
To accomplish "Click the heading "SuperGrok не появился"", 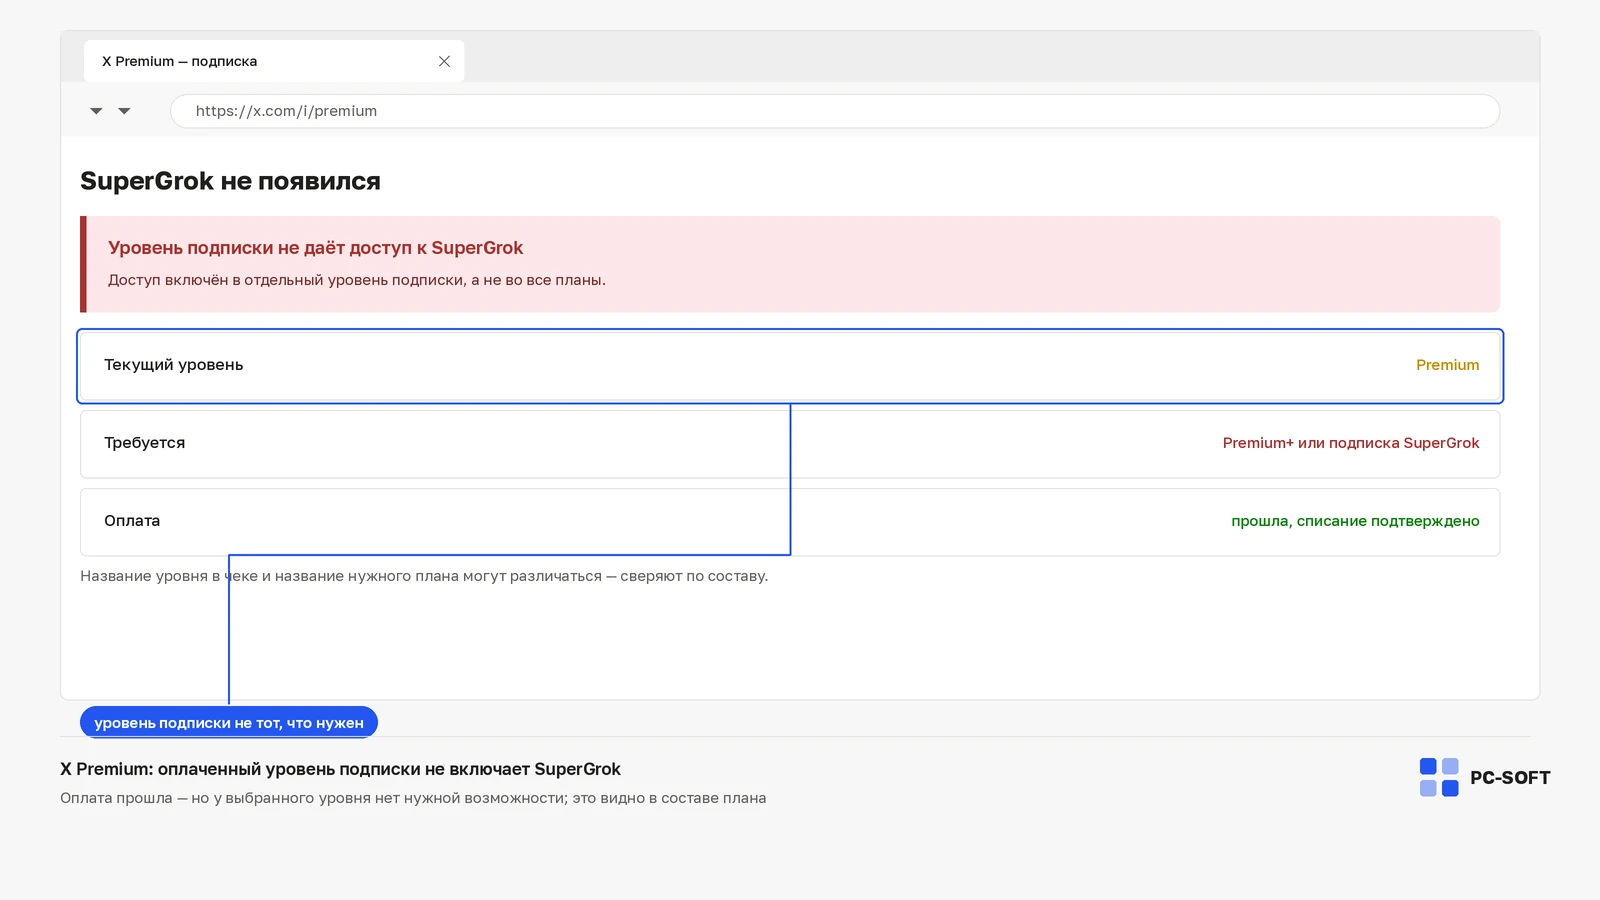I will [x=230, y=181].
